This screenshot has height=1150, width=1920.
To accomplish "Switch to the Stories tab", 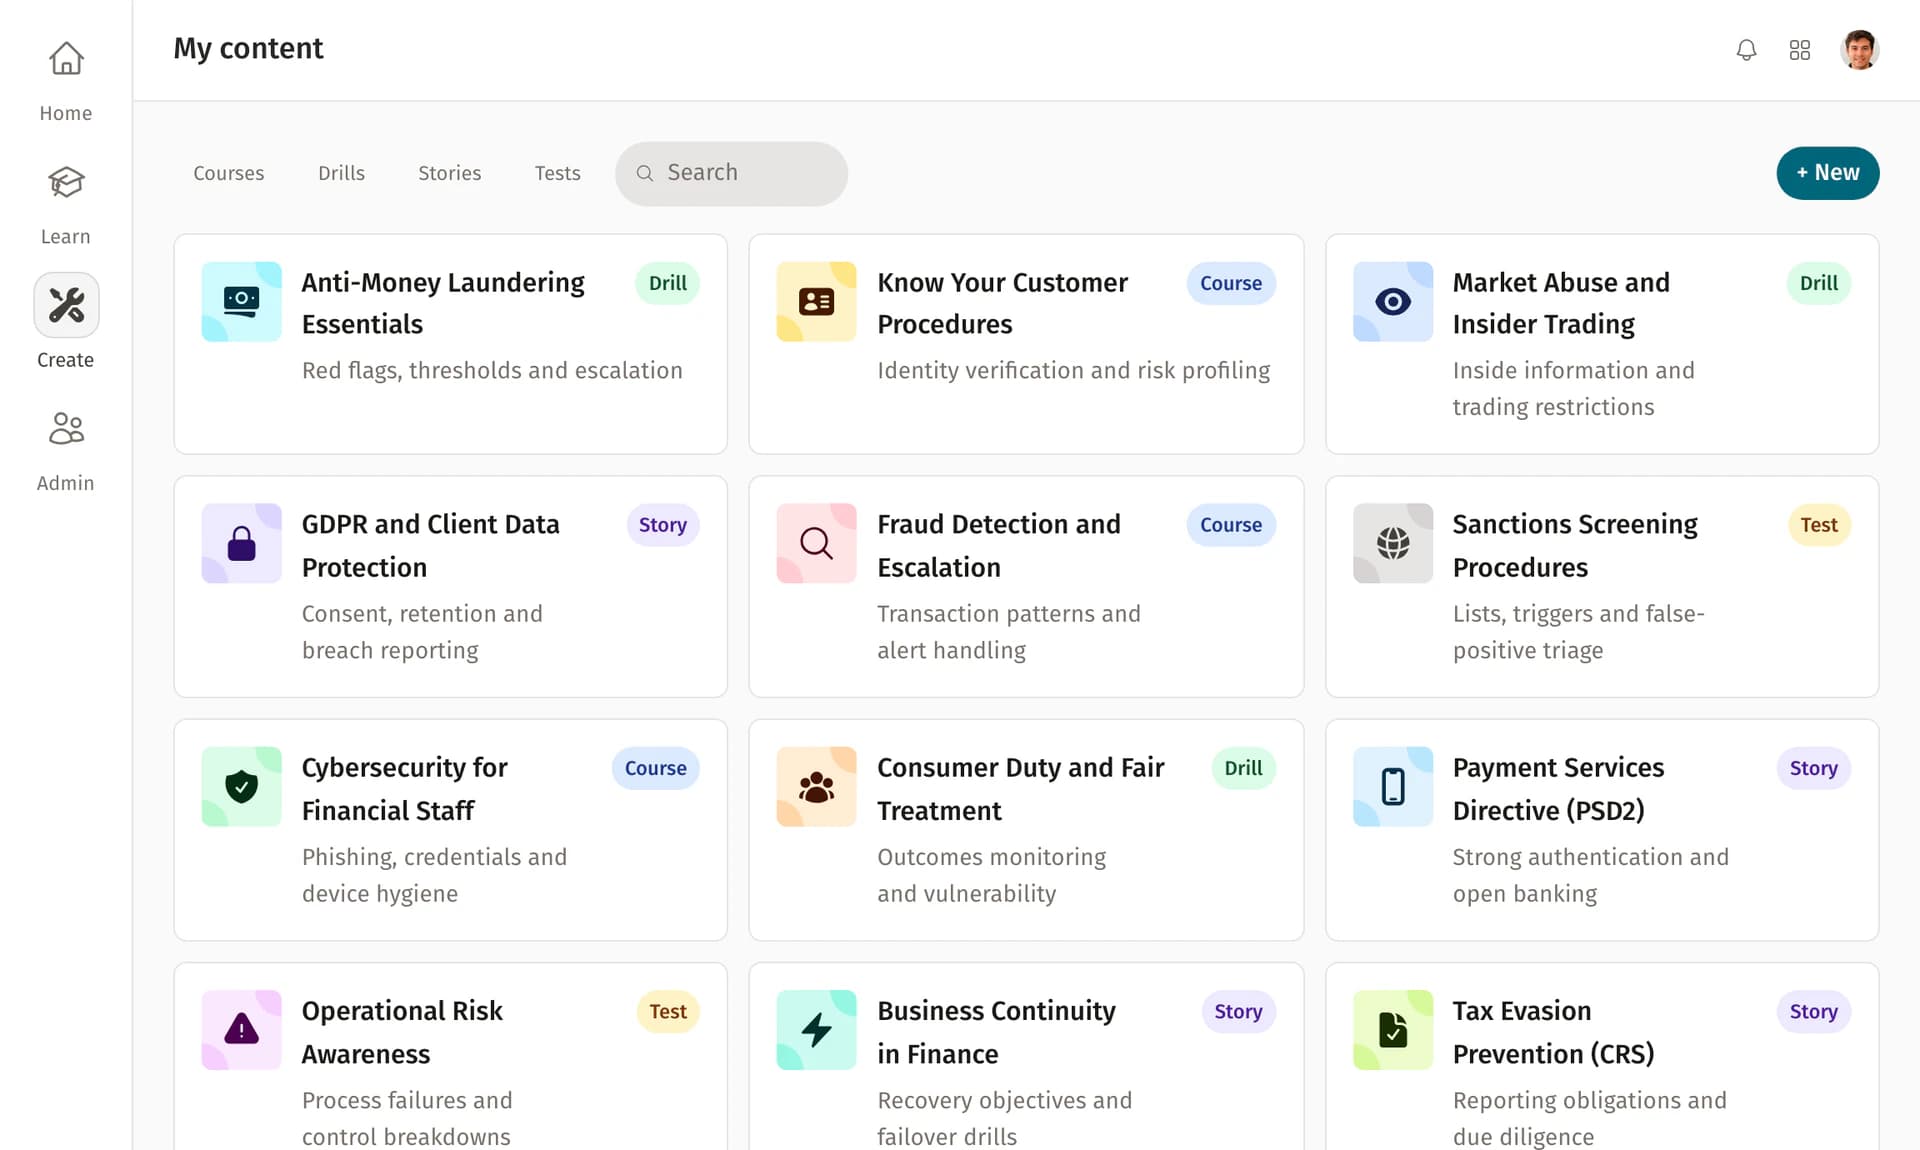I will (449, 173).
